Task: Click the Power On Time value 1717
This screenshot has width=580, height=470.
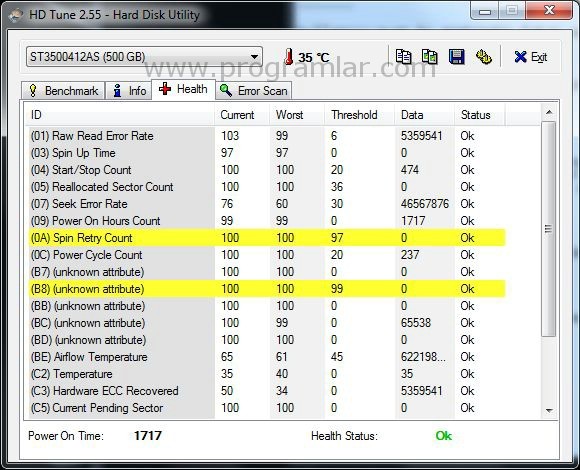Action: coord(148,436)
